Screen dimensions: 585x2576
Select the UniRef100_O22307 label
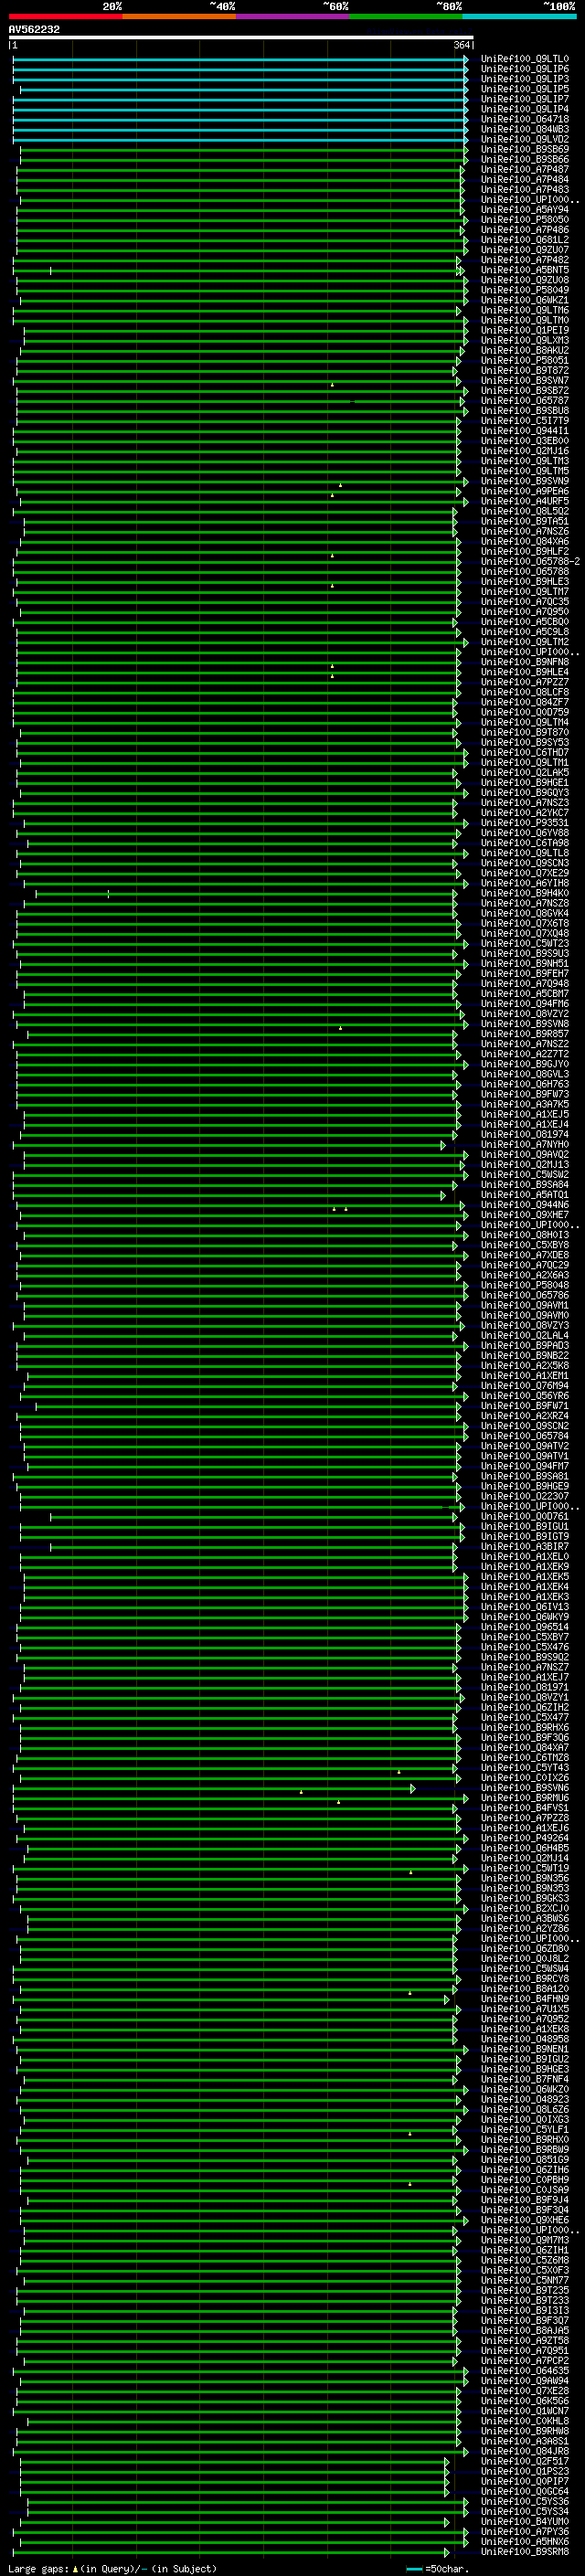525,1496
